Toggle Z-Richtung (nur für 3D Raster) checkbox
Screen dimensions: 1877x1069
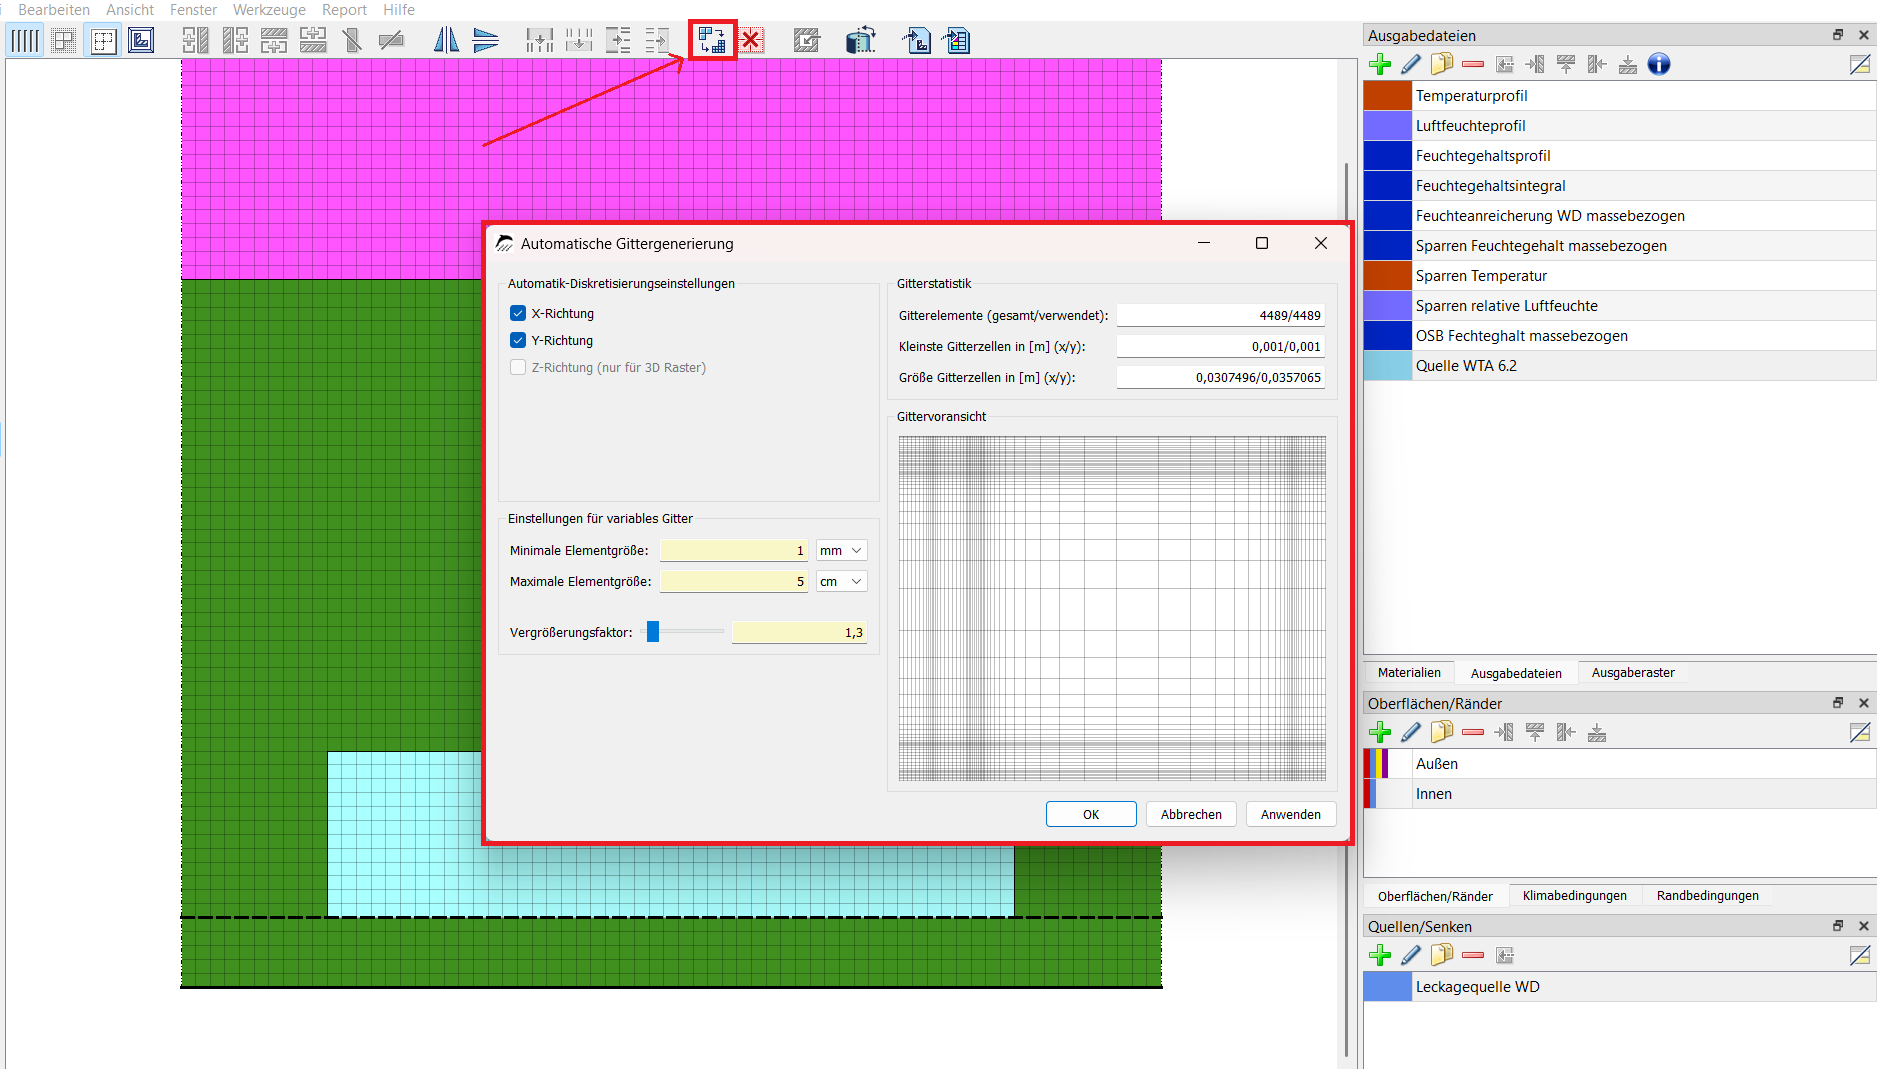(518, 367)
